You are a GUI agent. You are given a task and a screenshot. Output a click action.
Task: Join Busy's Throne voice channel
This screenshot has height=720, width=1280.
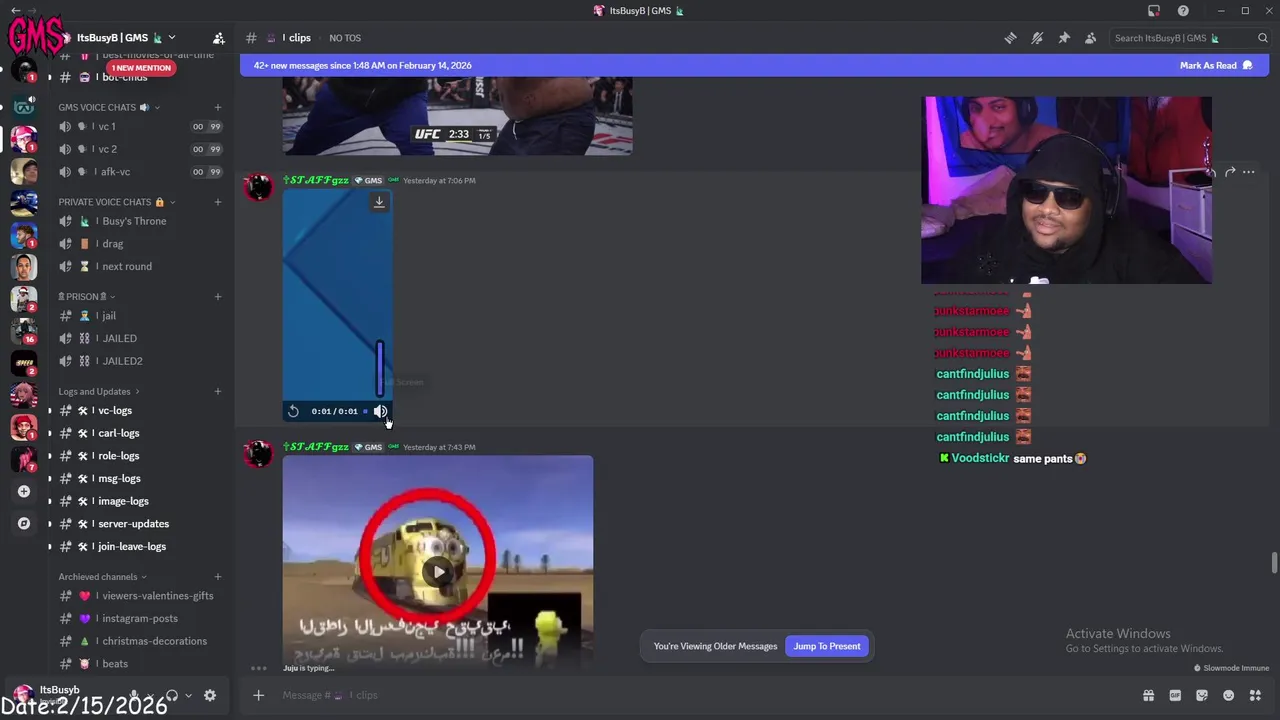point(138,221)
